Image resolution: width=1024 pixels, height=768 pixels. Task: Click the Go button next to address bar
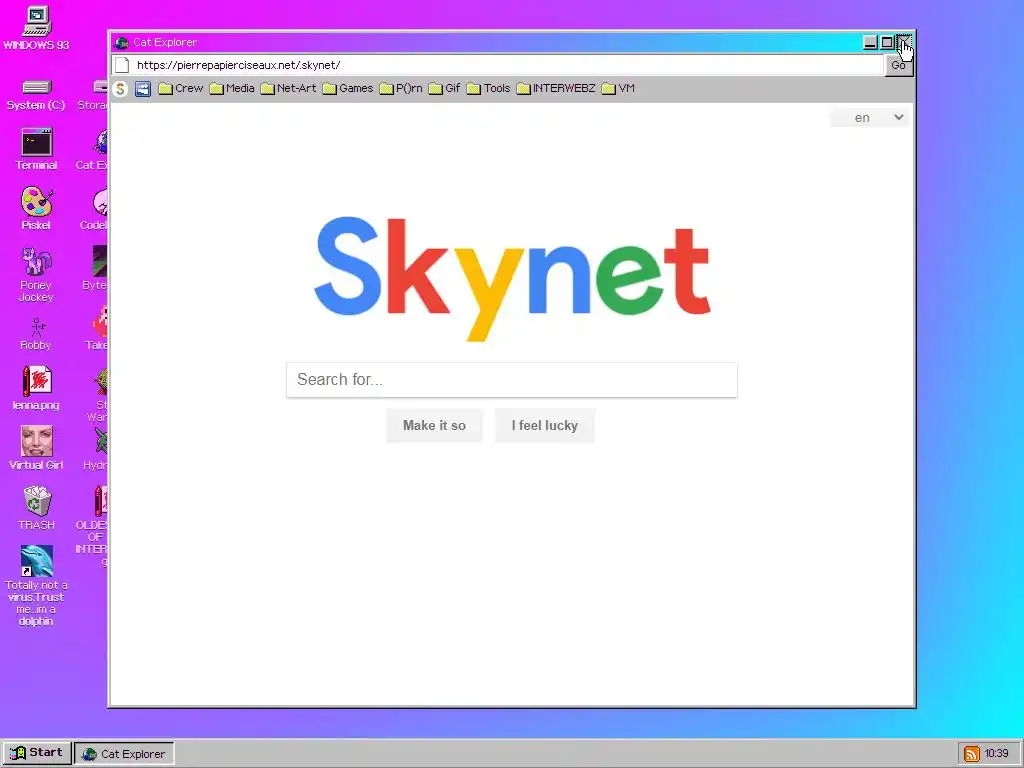coord(899,65)
